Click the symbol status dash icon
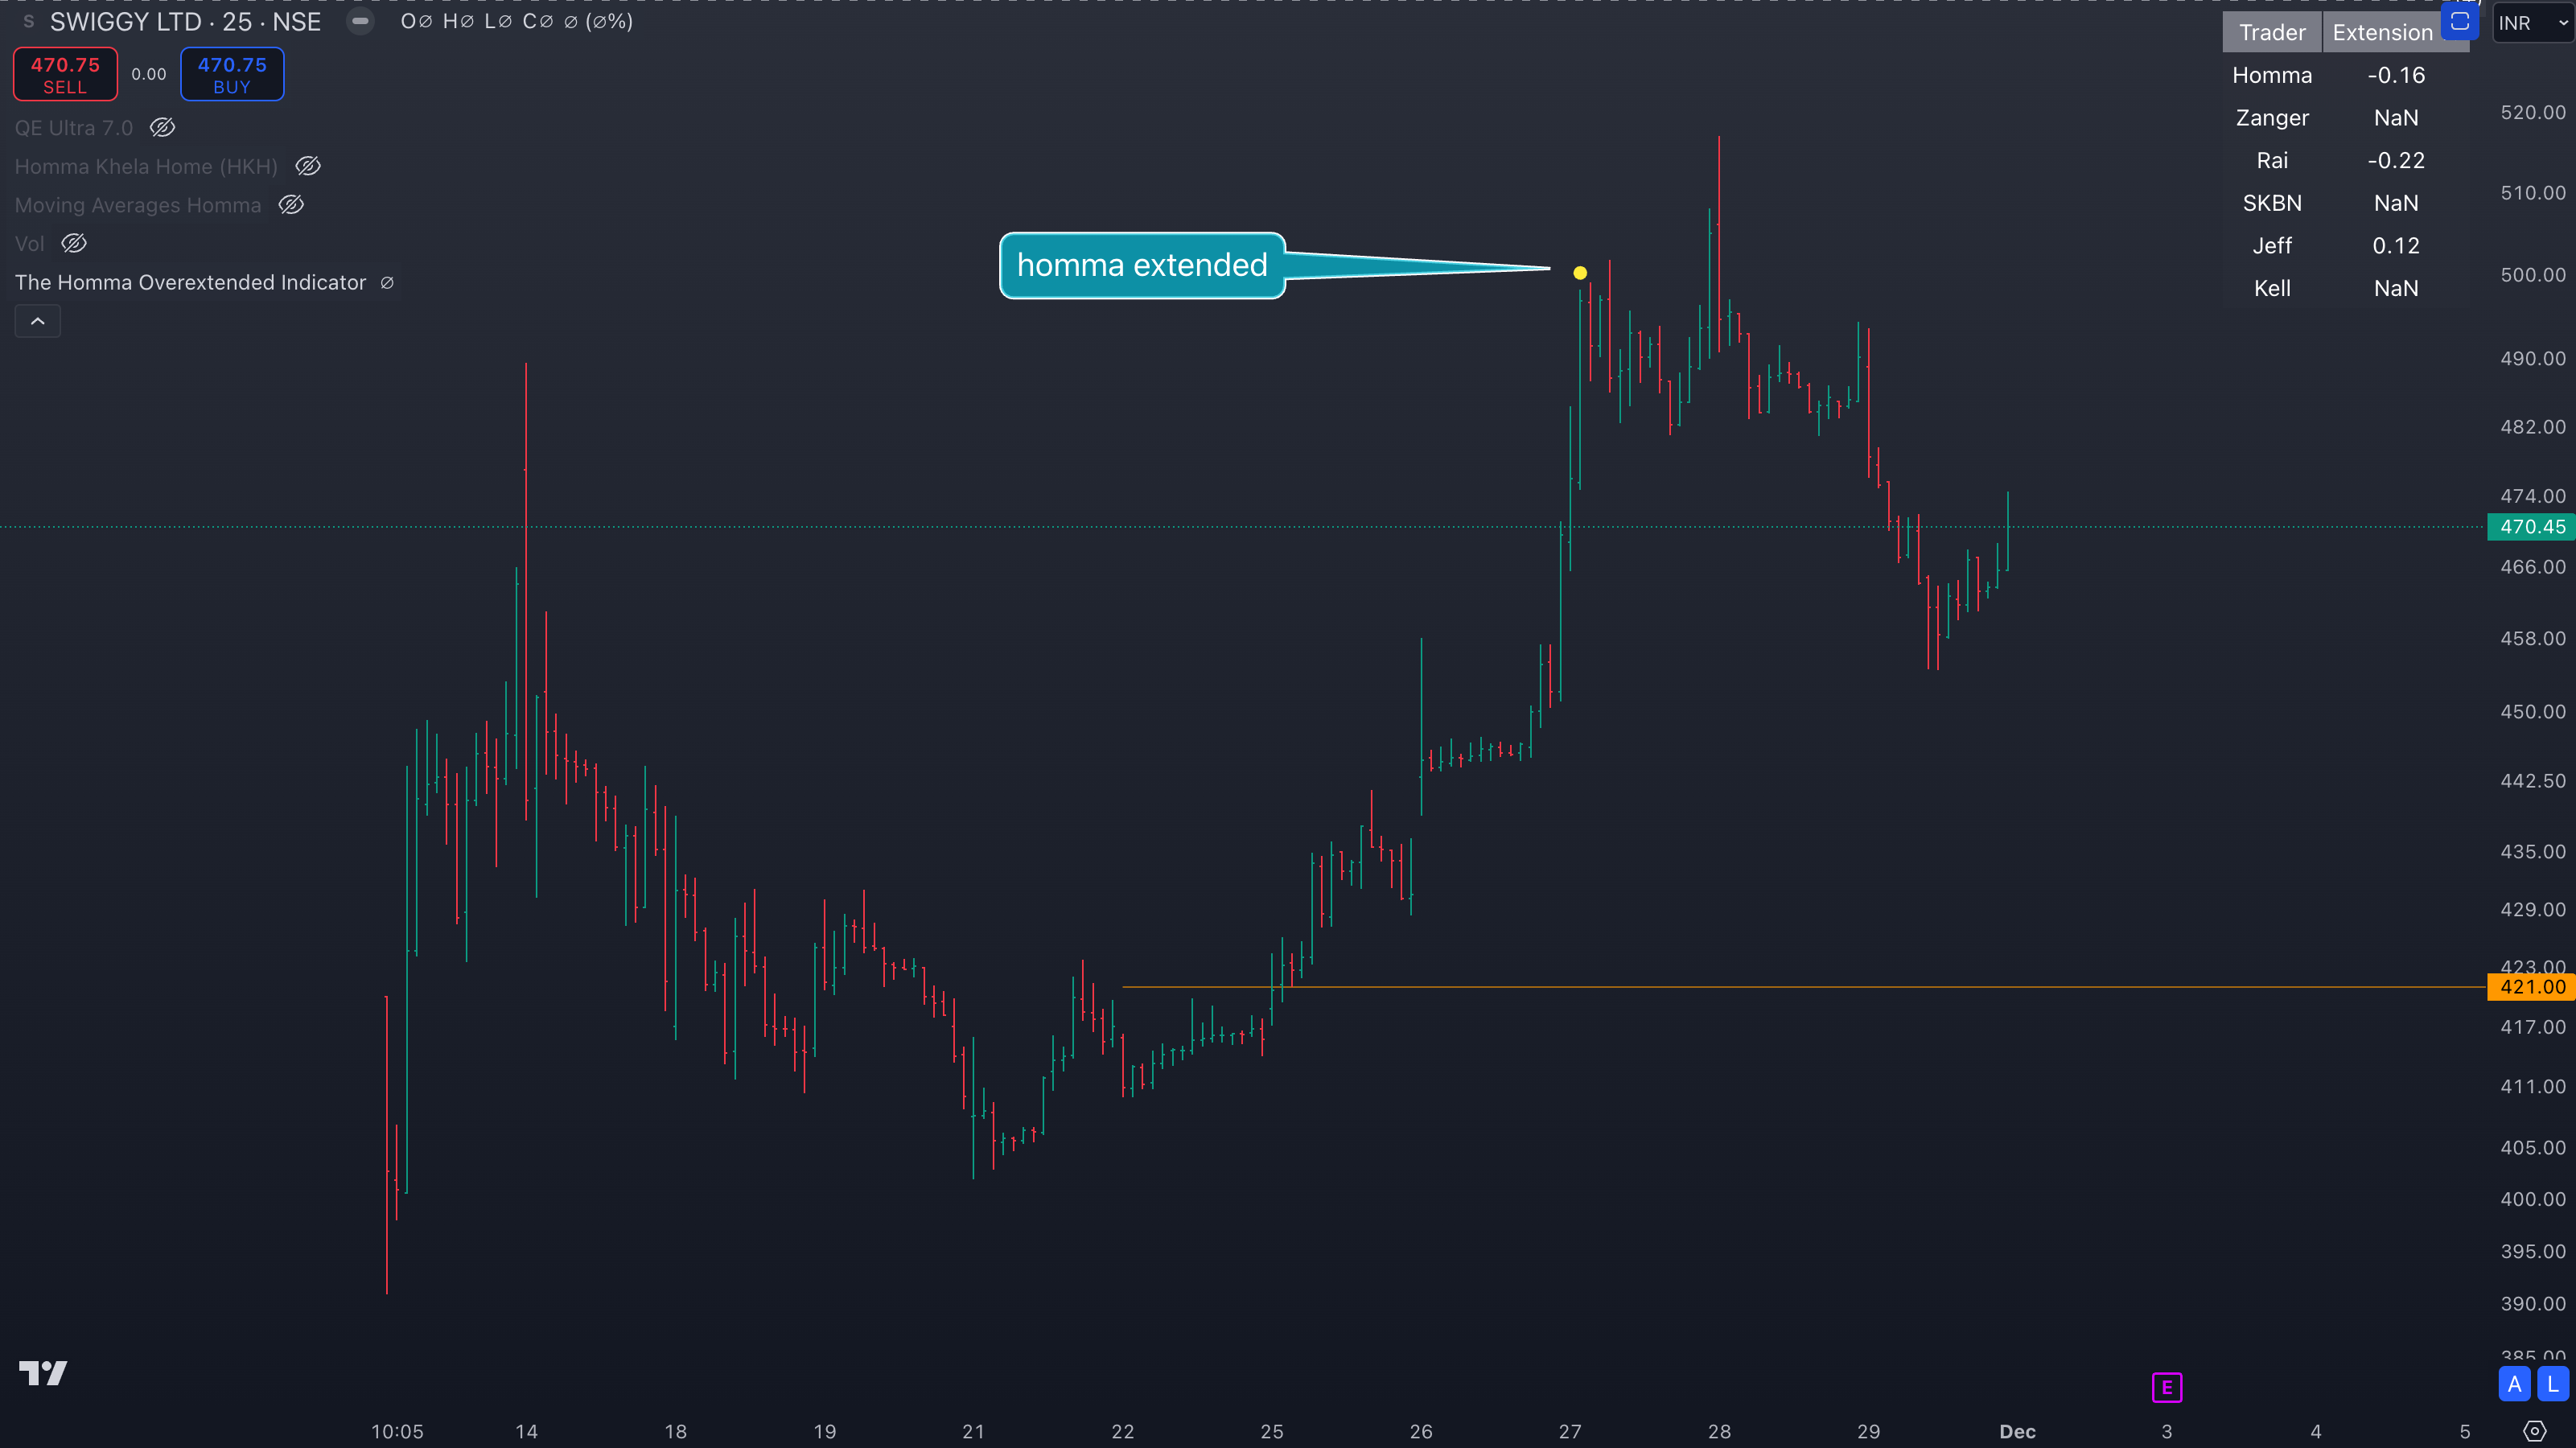2576x1448 pixels. point(360,21)
